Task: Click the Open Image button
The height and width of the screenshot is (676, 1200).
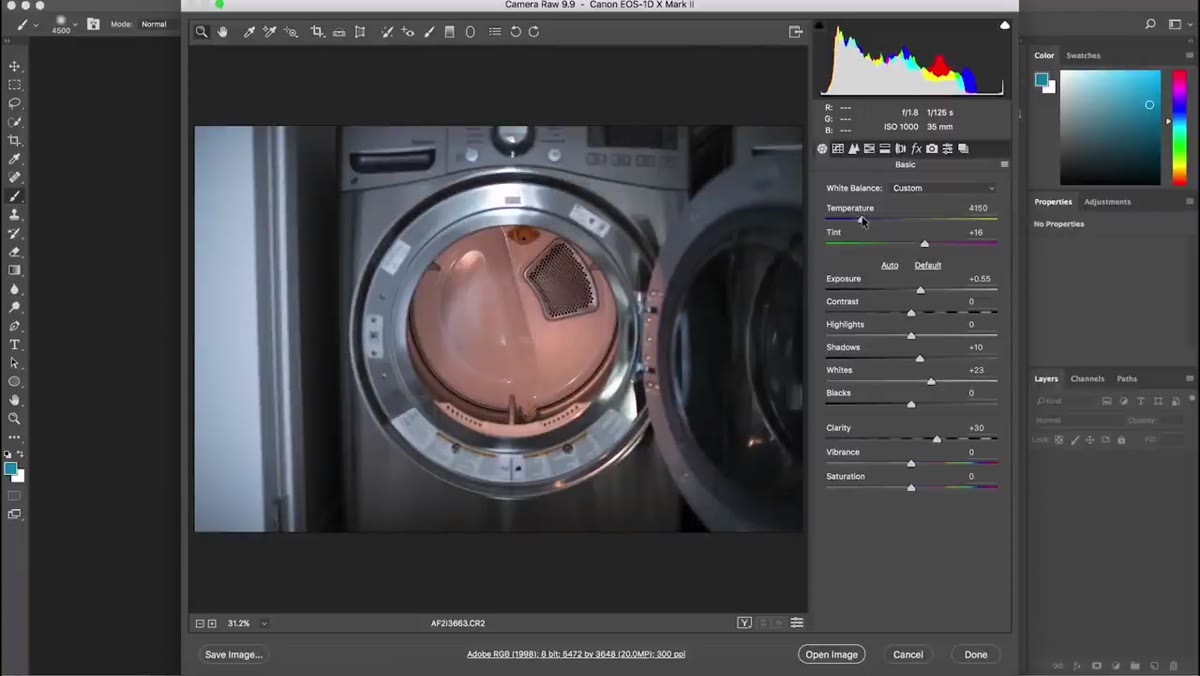Action: (832, 654)
